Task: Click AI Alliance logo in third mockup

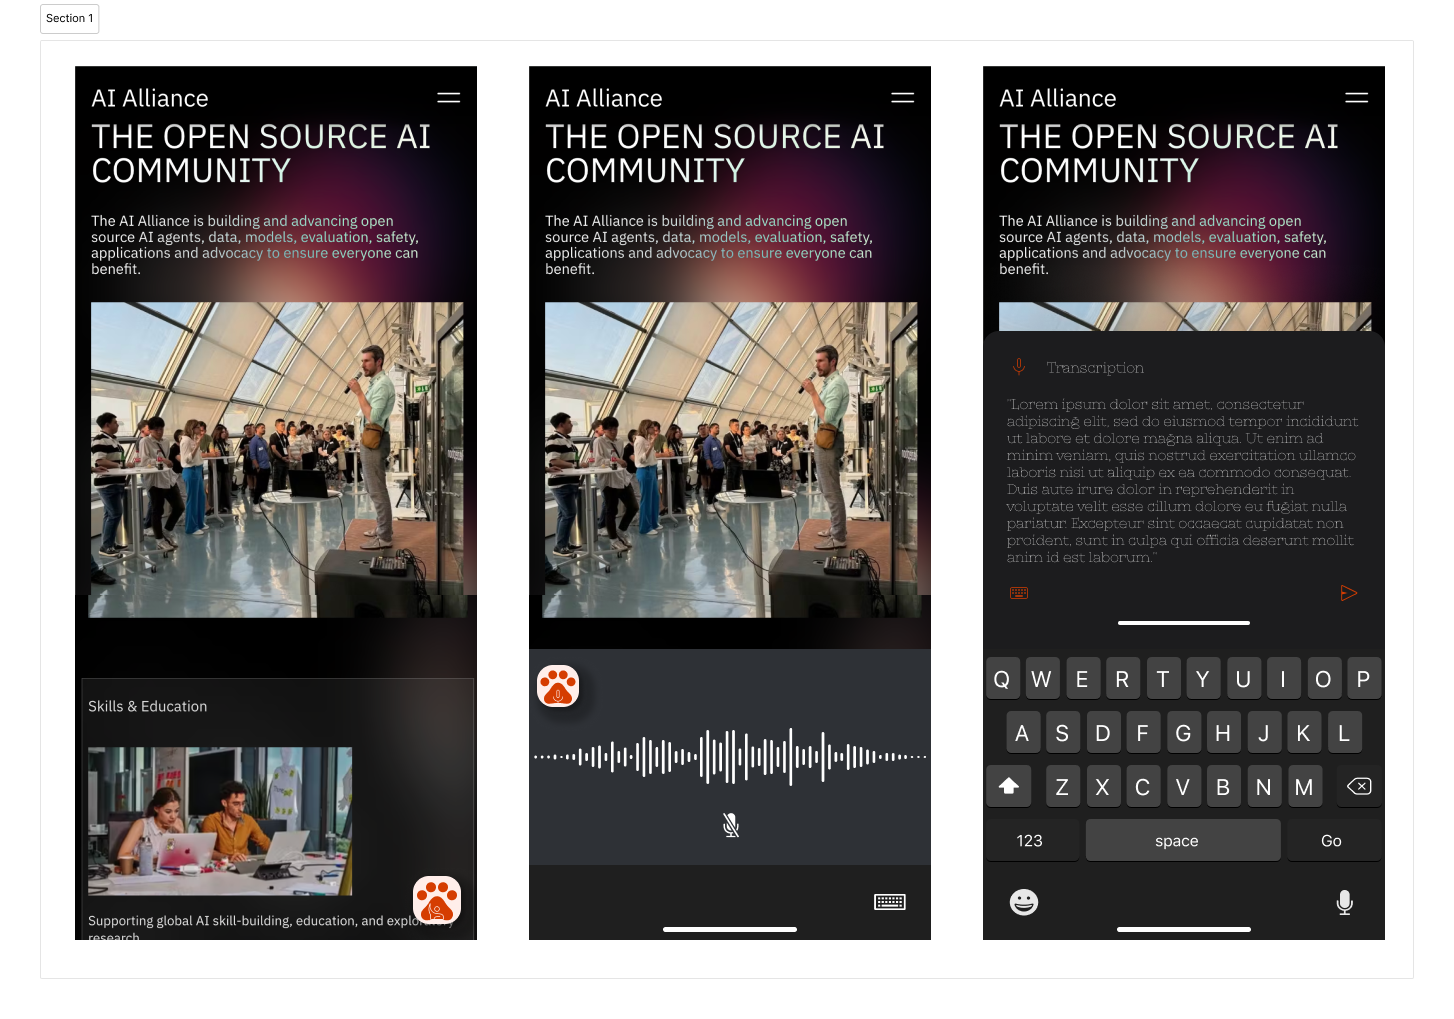Action: (x=1058, y=98)
